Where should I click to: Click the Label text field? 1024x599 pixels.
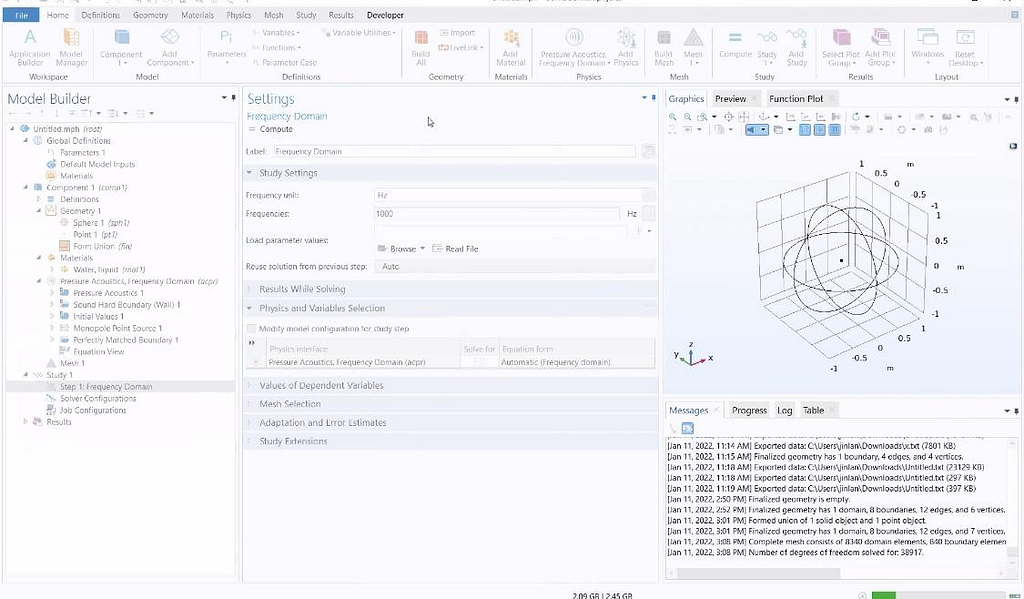pos(455,152)
